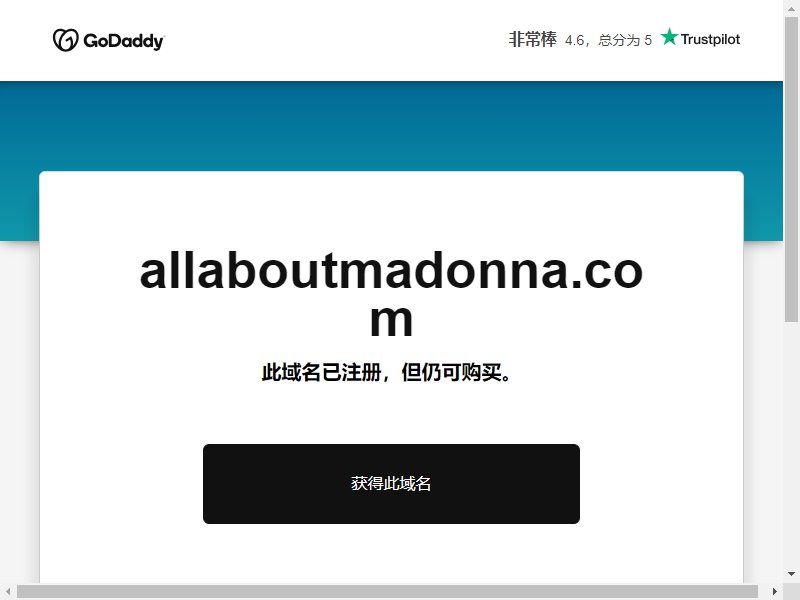800x600 pixels.
Task: Click the green Trustpilot star icon
Action: tap(669, 37)
